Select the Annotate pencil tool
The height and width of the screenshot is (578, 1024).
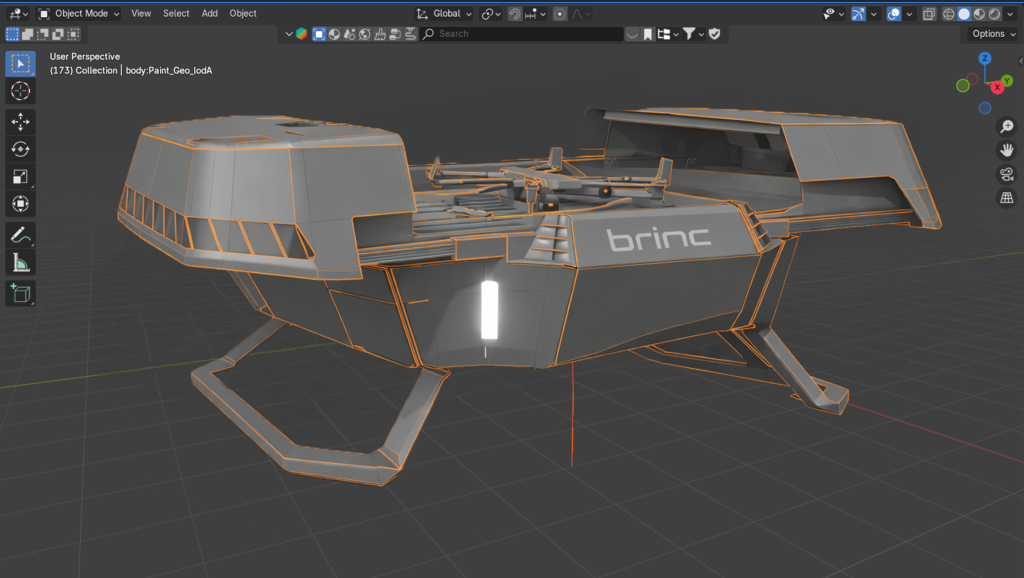pos(20,236)
